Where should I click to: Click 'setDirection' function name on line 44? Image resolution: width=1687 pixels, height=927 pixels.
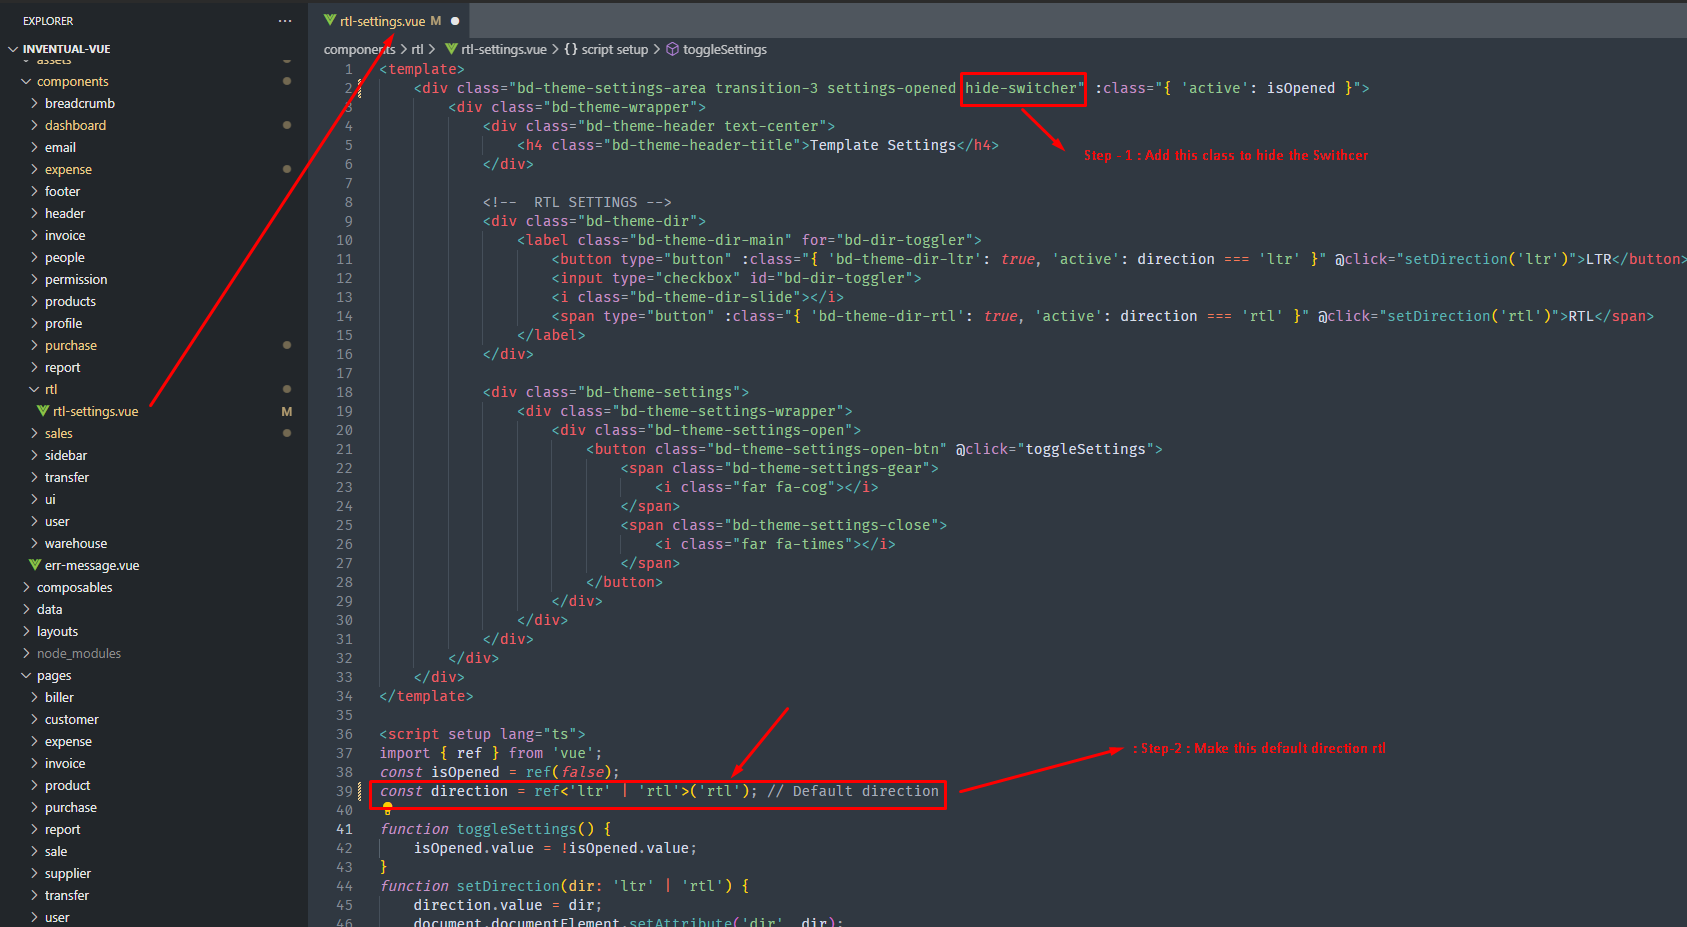508,886
